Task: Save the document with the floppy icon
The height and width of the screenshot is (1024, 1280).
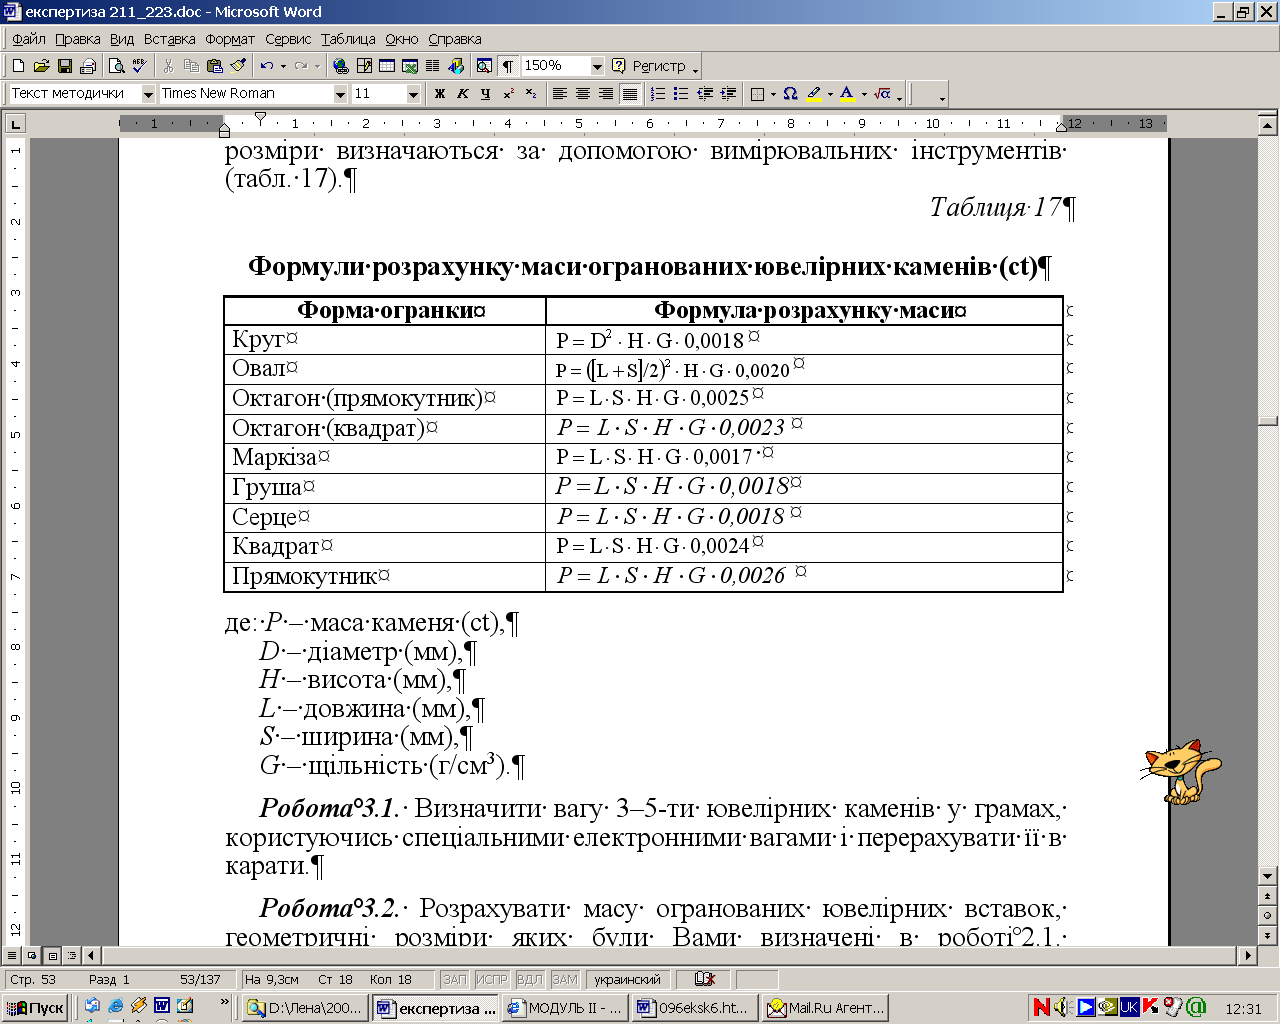Action: 65,66
